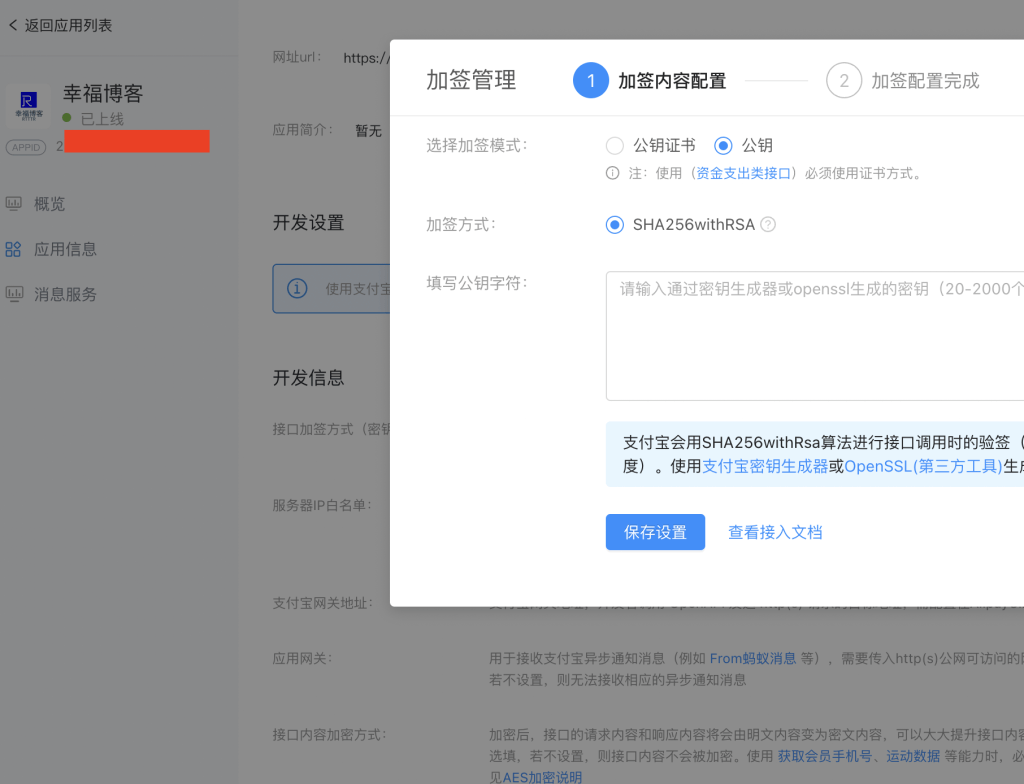Click the 概览 overview icon in sidebar
This screenshot has height=784, width=1024.
coord(14,204)
